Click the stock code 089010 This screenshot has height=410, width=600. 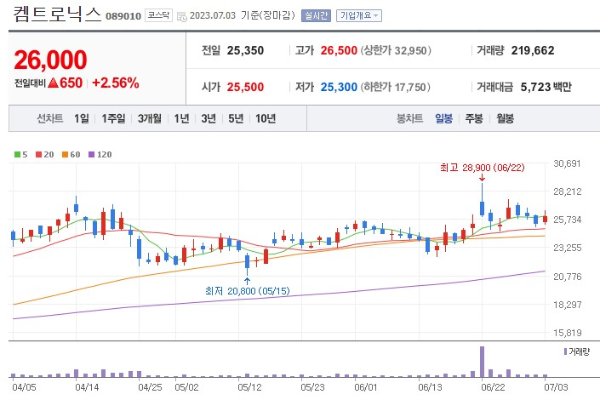coord(123,16)
